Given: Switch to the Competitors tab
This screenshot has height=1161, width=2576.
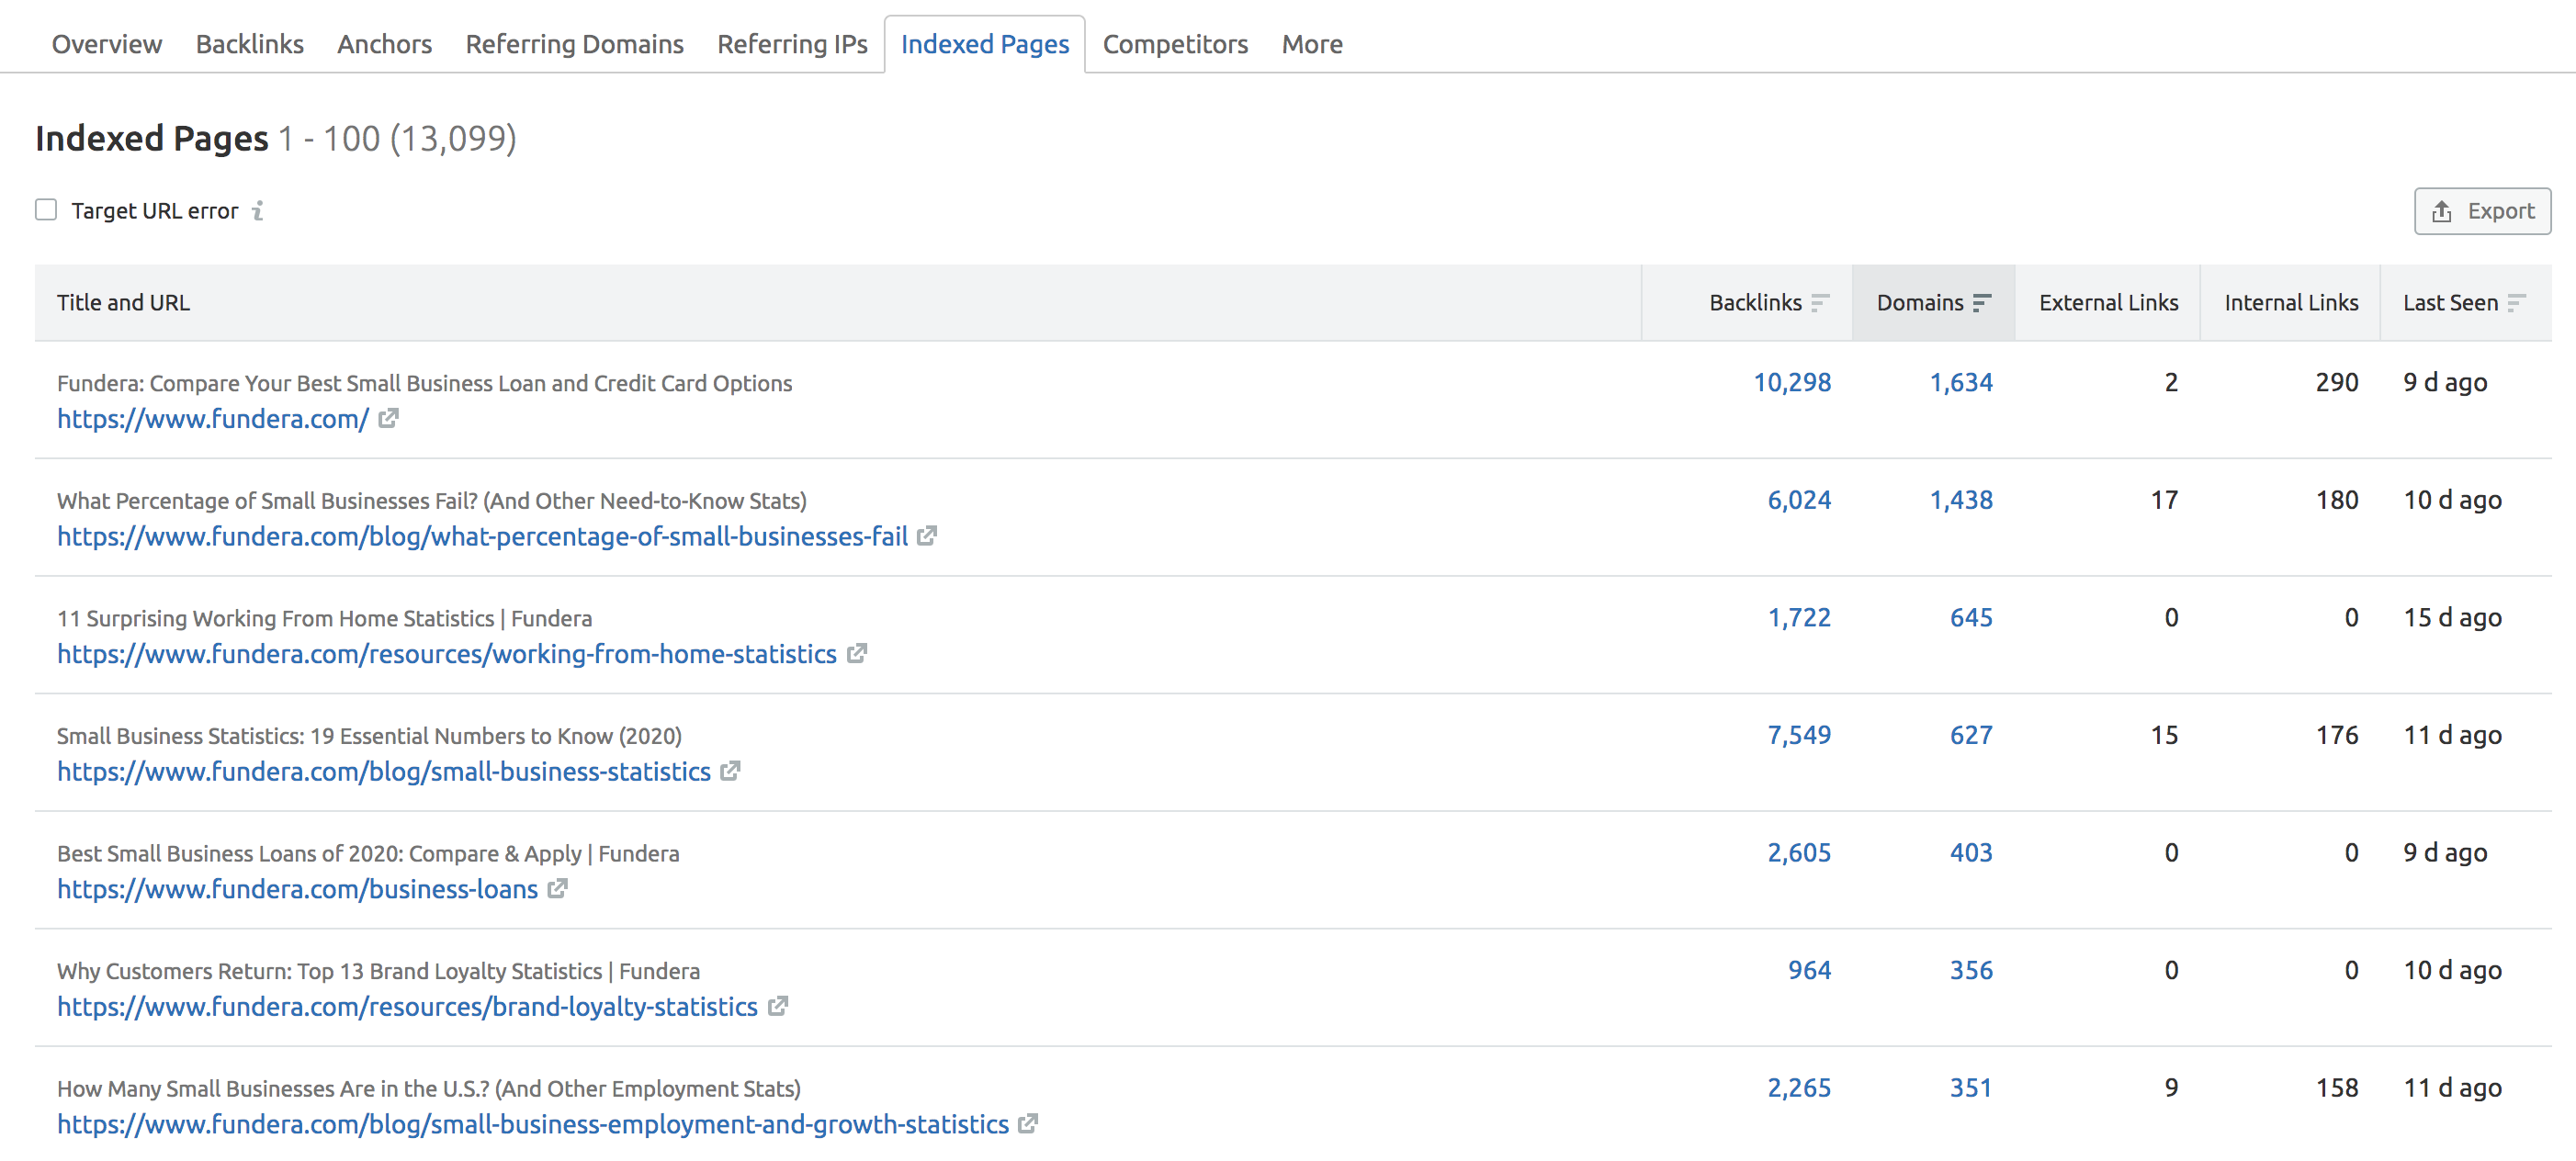Looking at the screenshot, I should pos(1176,44).
